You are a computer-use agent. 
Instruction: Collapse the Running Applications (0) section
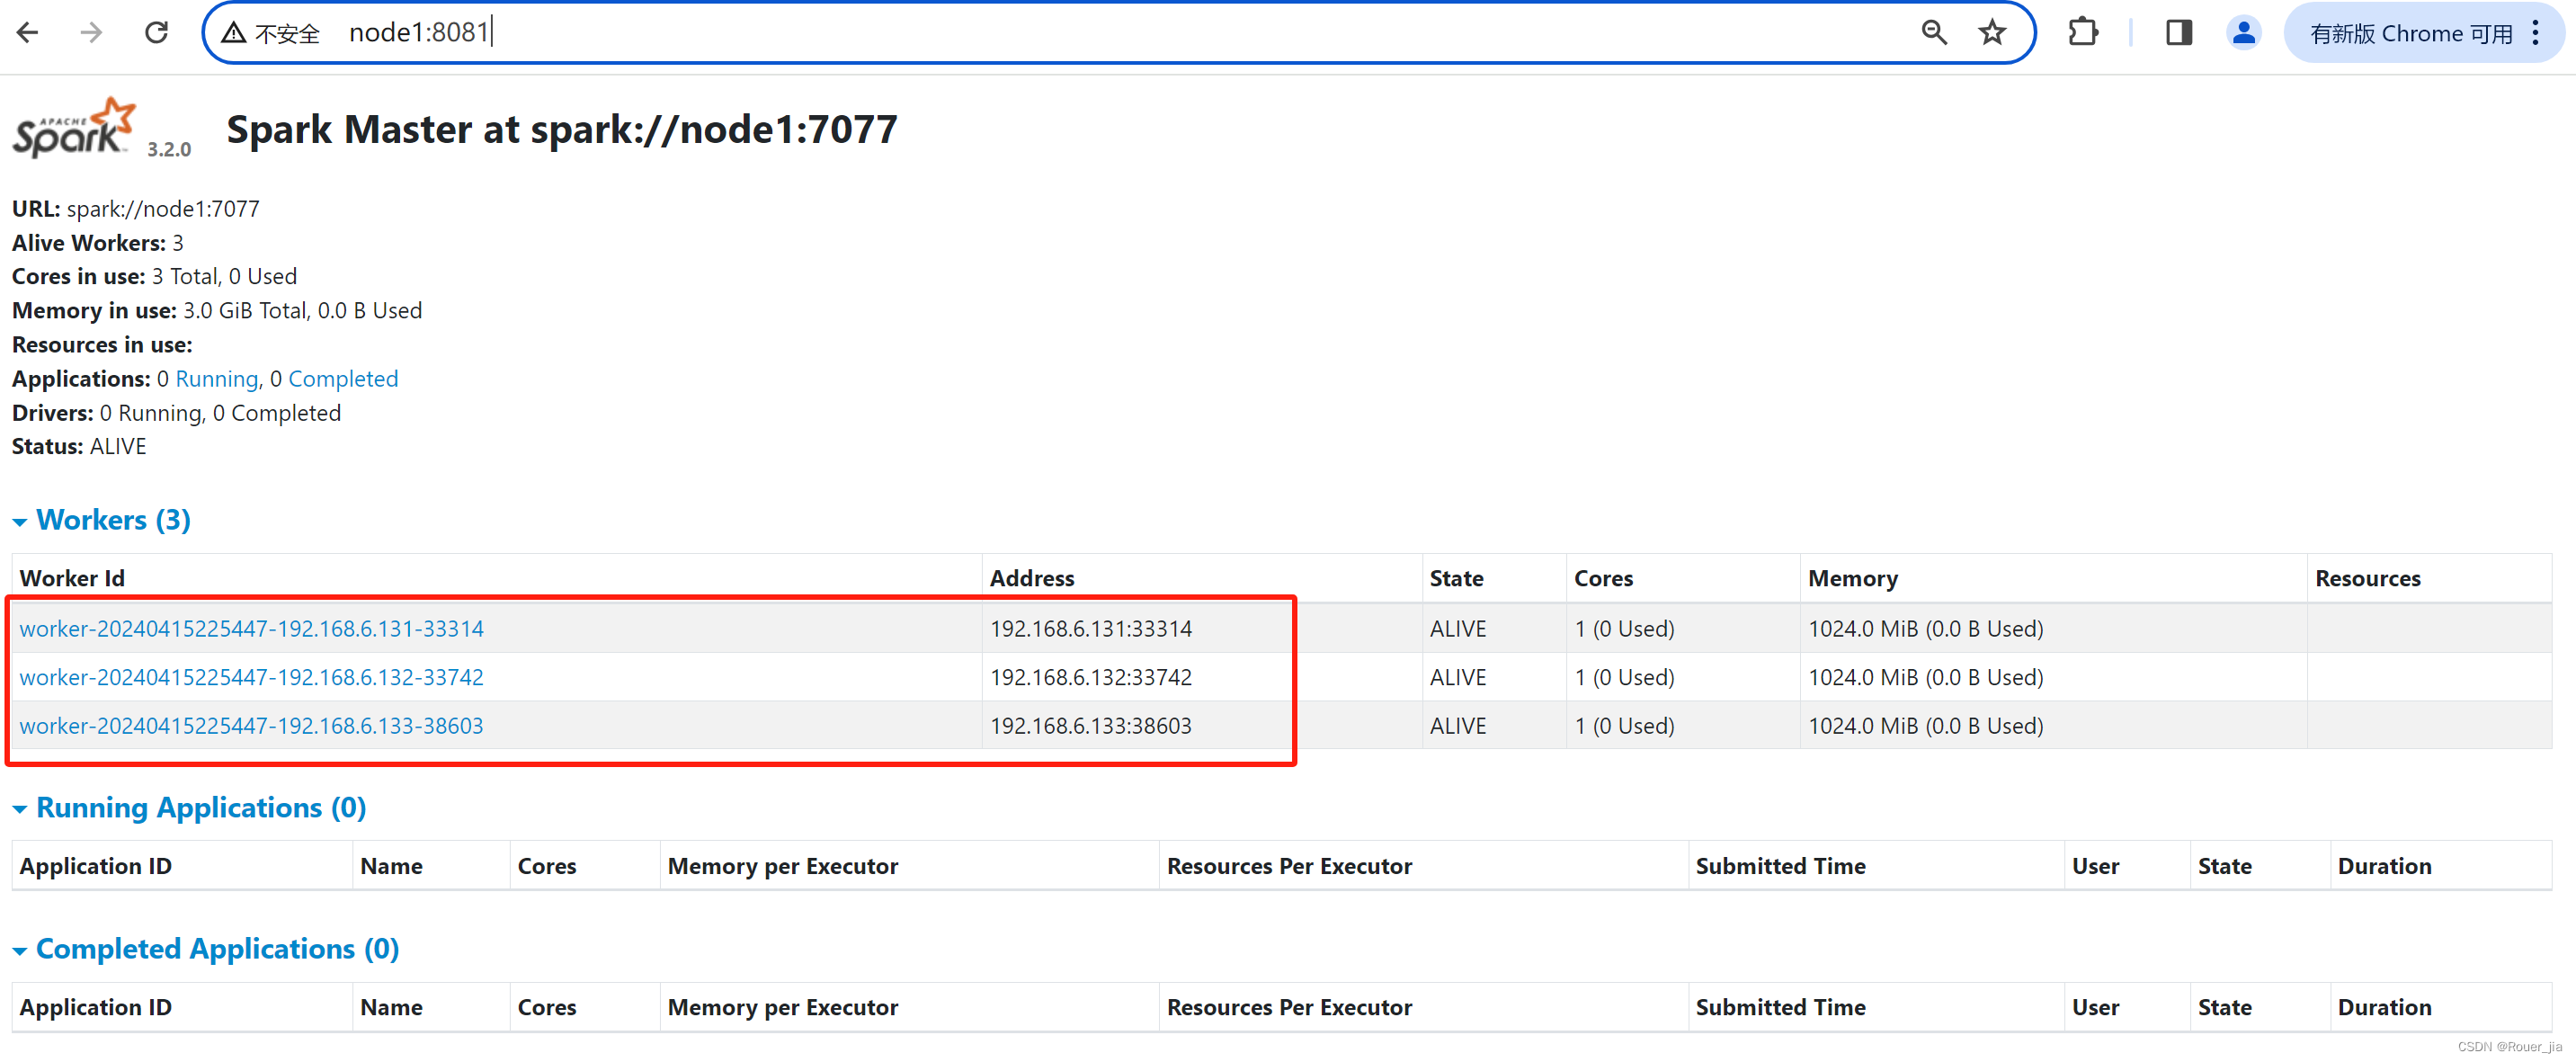coord(190,808)
